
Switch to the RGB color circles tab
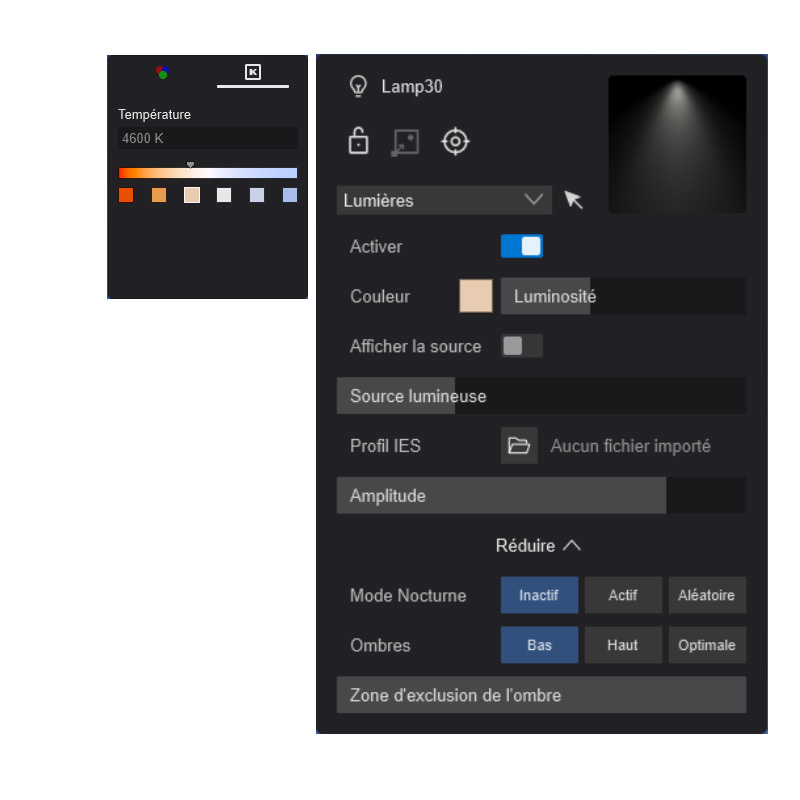(x=162, y=72)
